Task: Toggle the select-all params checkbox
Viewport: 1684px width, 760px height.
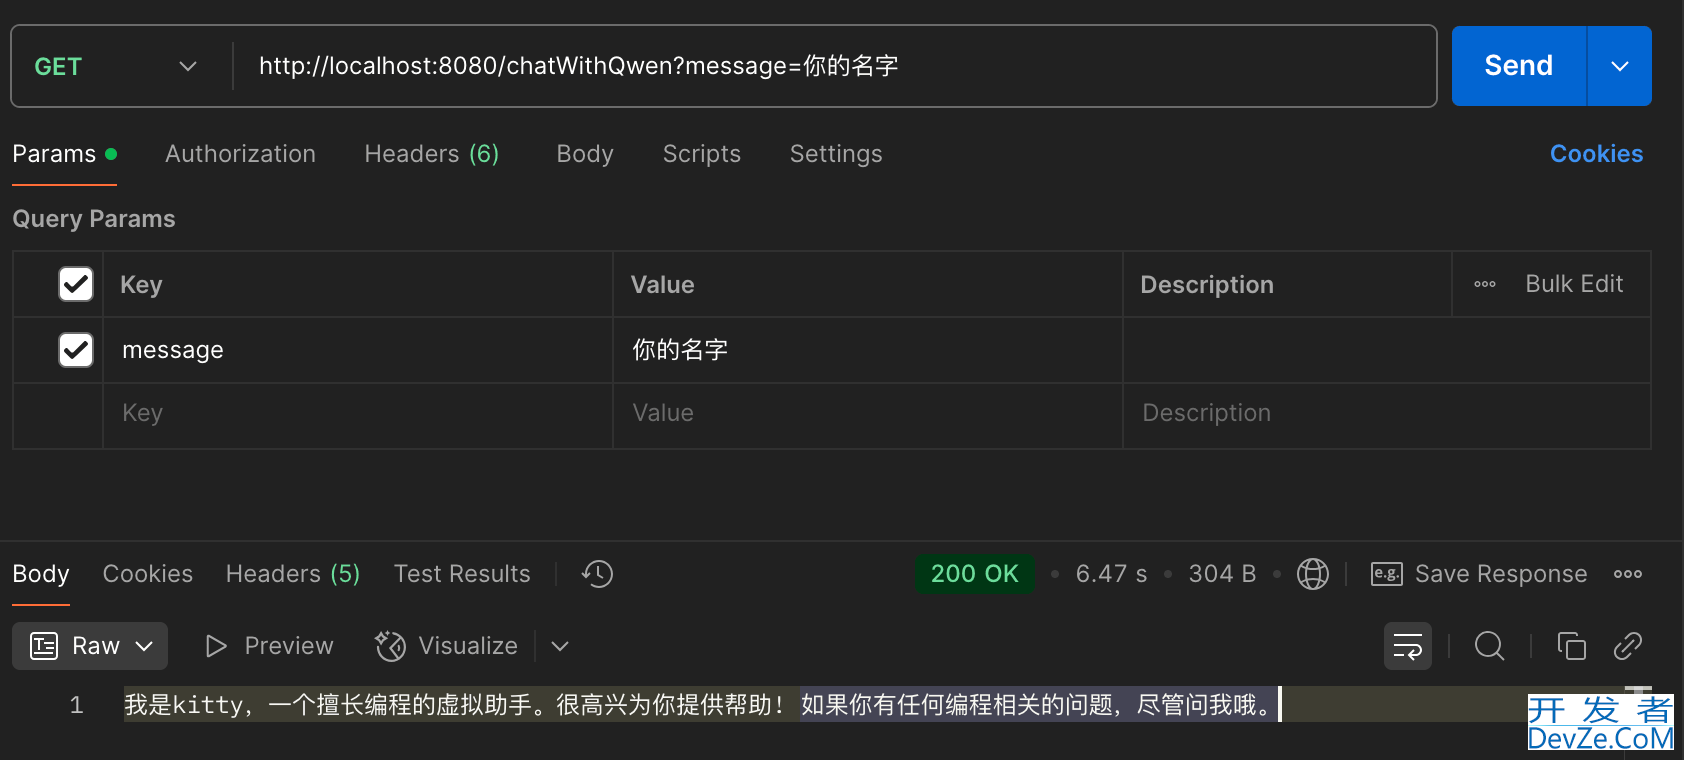Action: tap(76, 284)
